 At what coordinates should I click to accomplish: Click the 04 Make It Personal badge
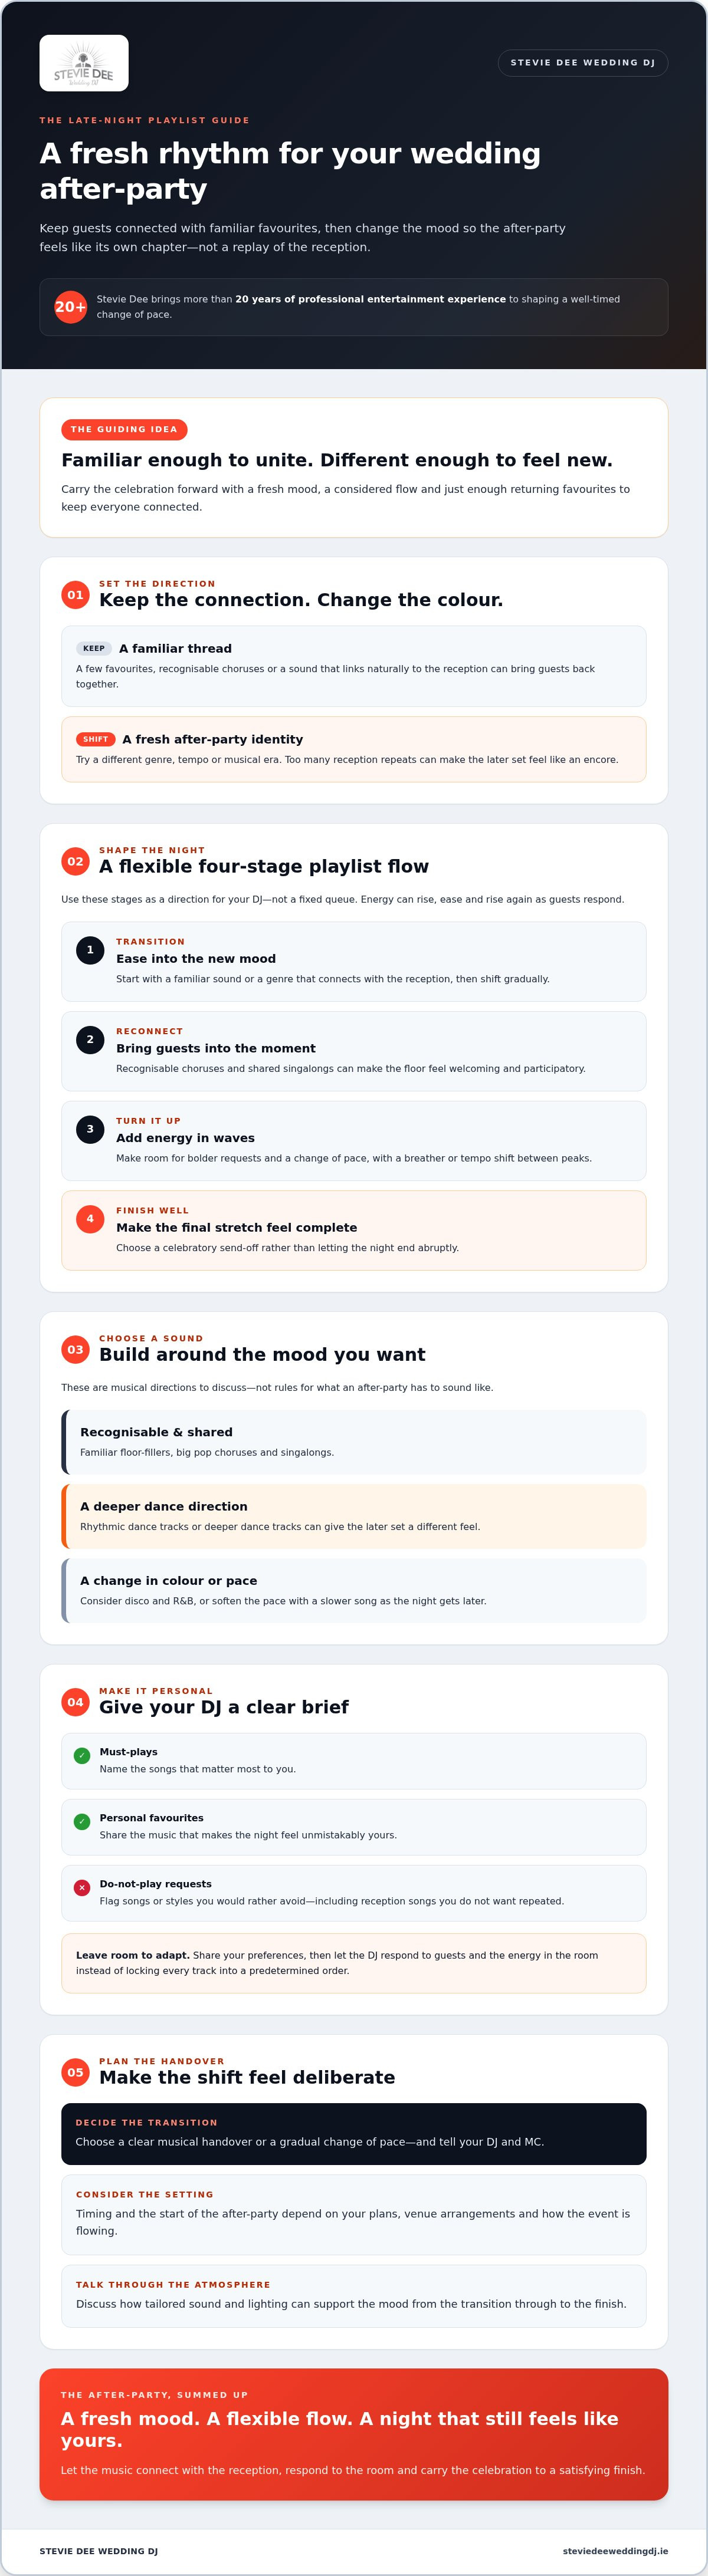pyautogui.click(x=75, y=1702)
